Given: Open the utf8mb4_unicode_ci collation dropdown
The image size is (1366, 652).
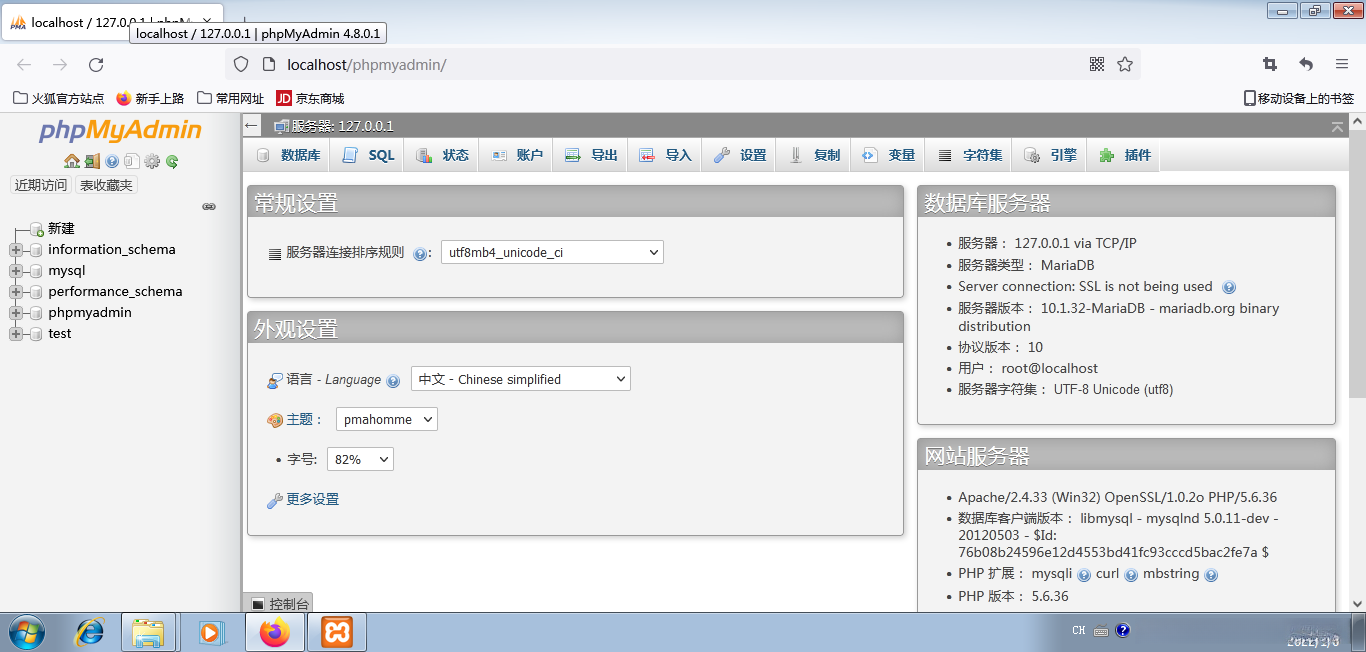Looking at the screenshot, I should click(552, 253).
